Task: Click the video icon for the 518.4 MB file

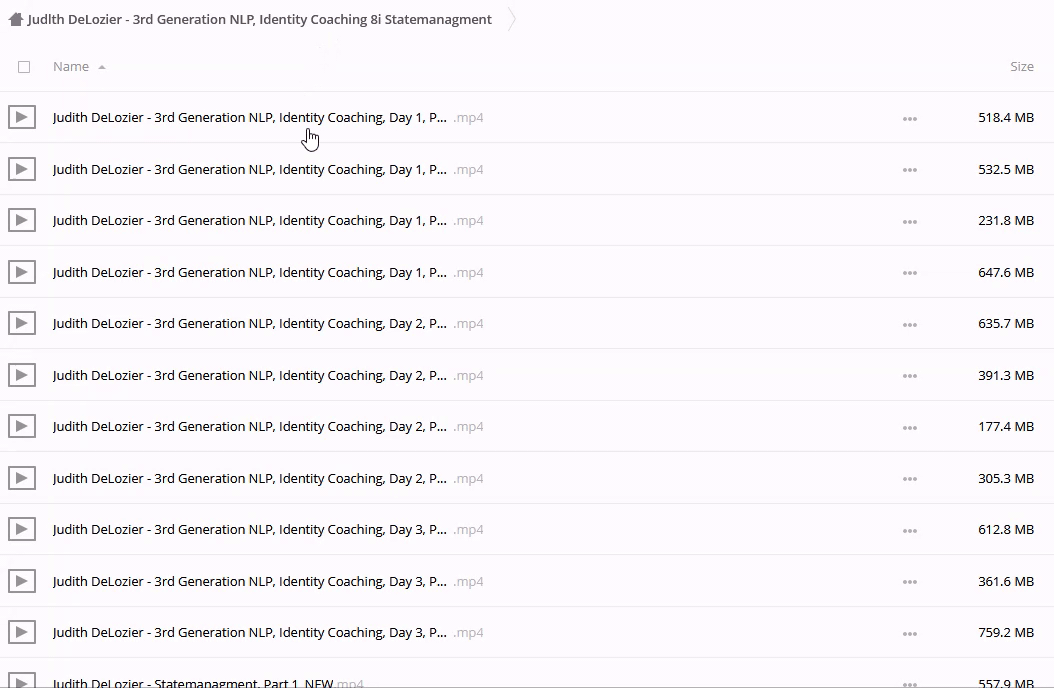Action: tap(22, 118)
